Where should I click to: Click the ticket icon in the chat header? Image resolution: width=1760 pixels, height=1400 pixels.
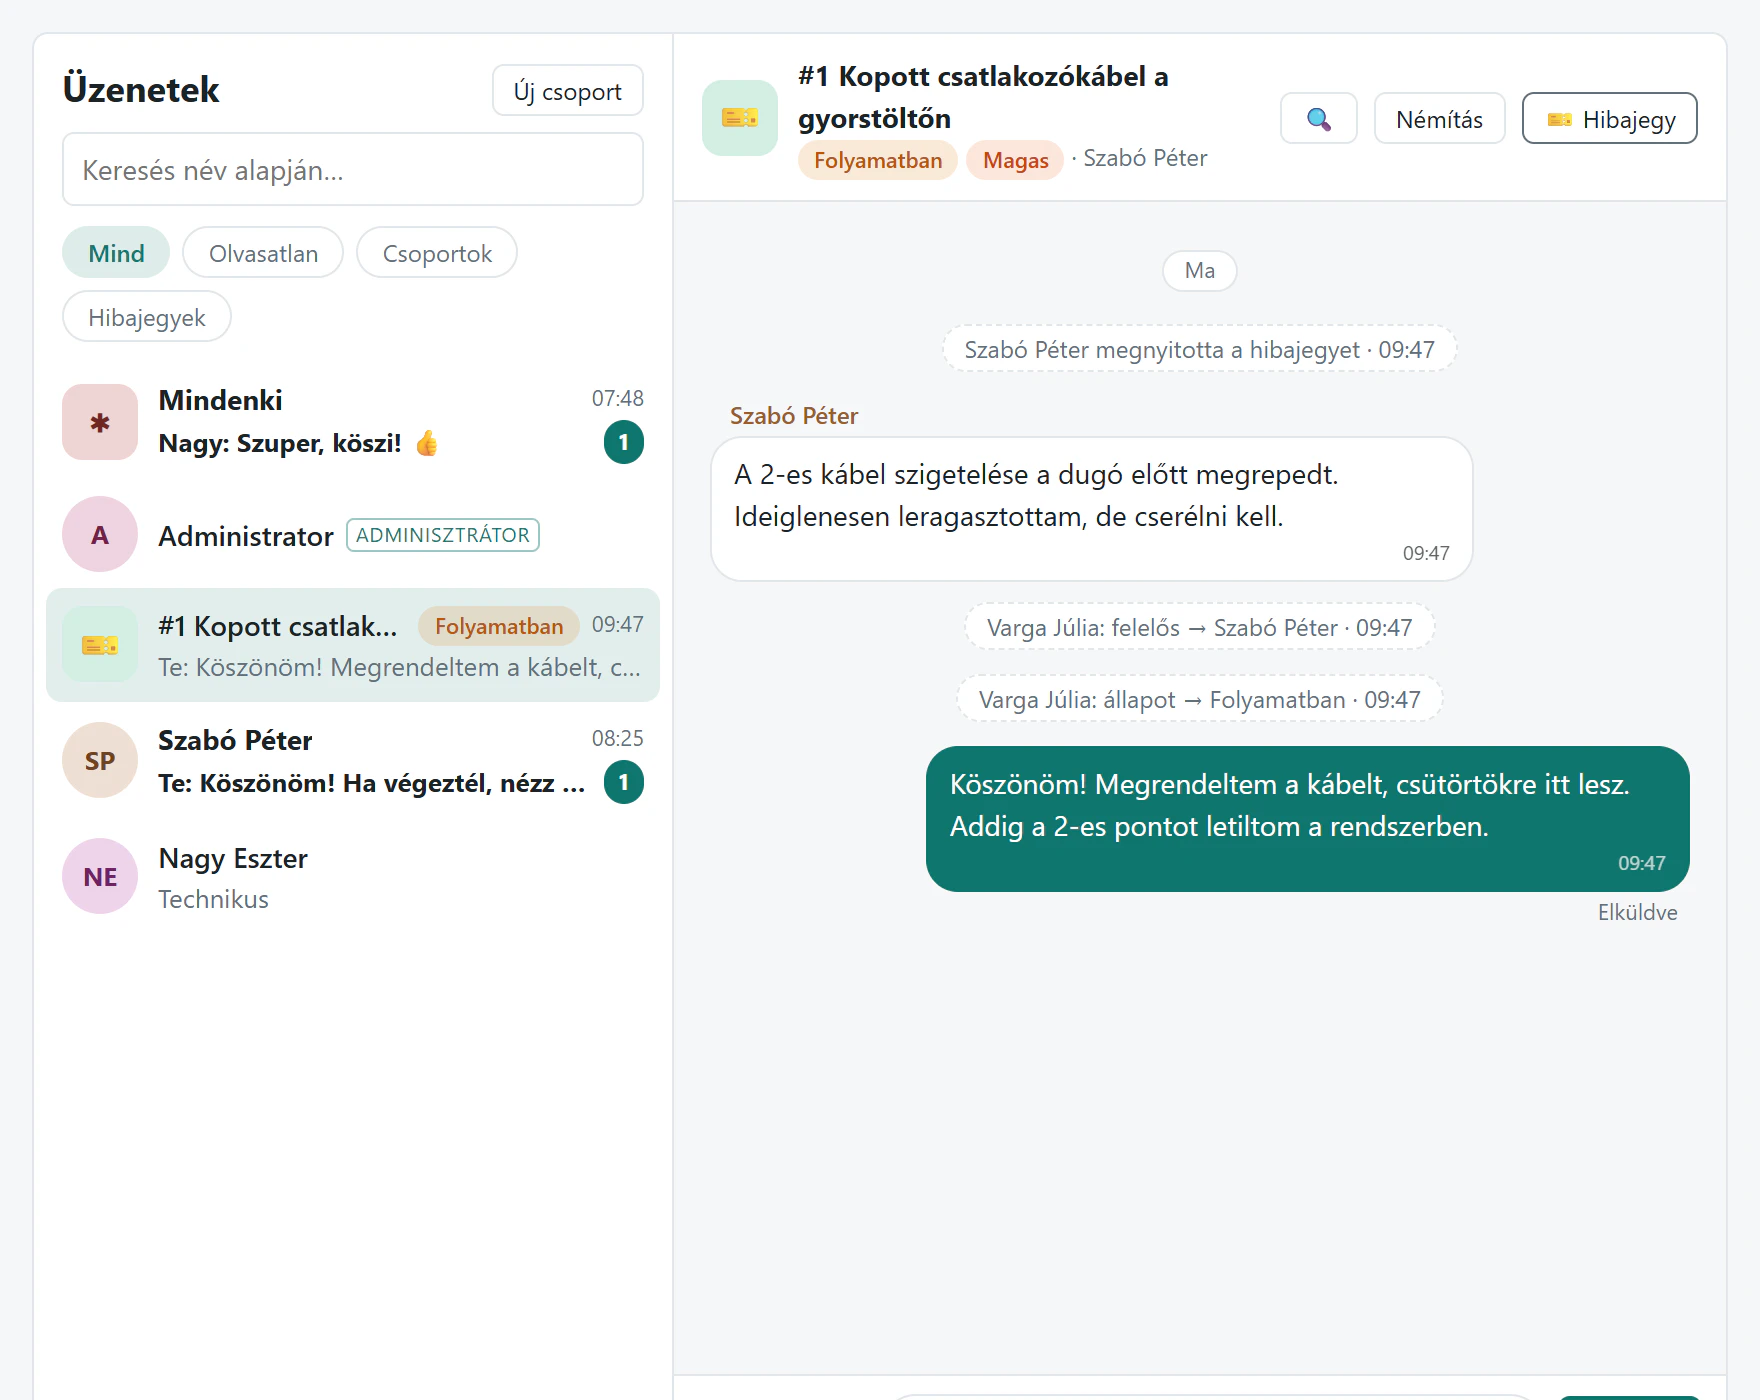click(x=740, y=118)
